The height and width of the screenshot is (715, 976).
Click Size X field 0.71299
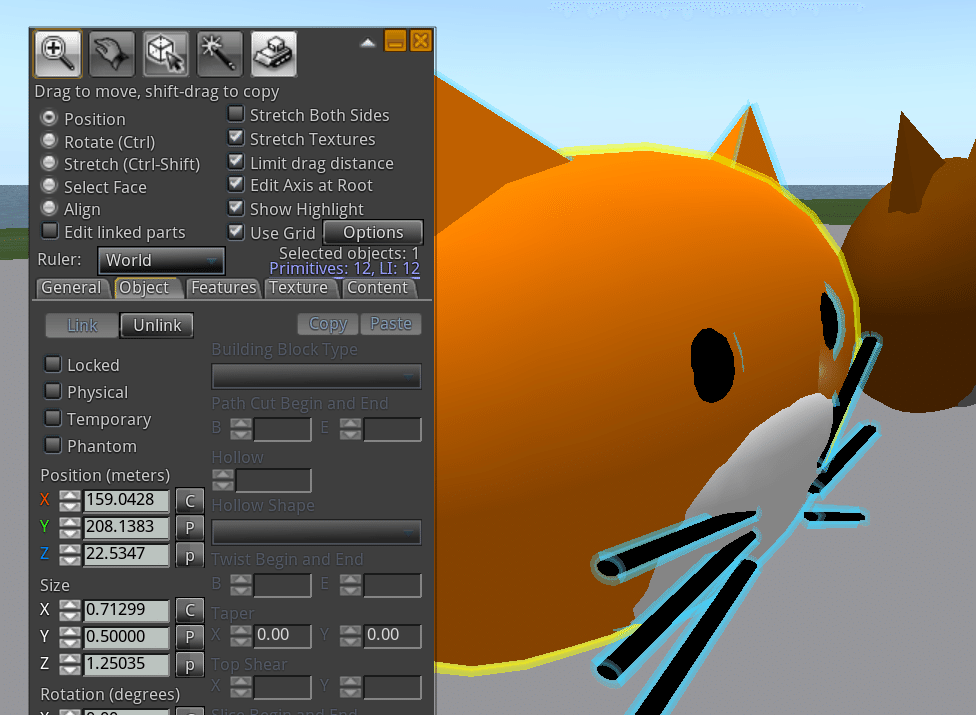[126, 610]
